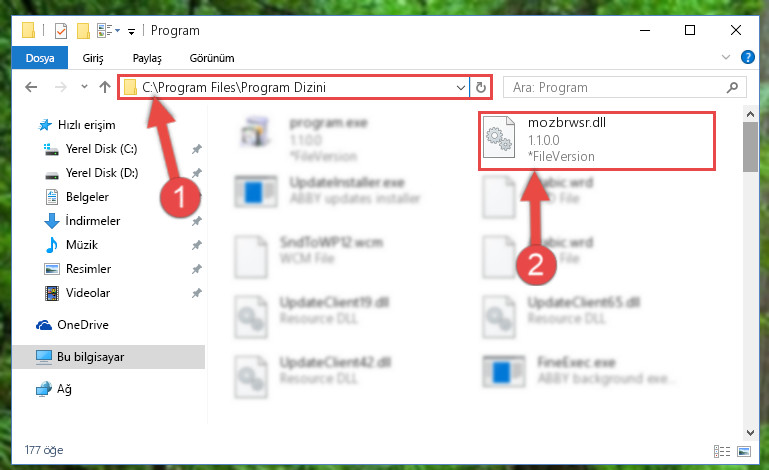The width and height of the screenshot is (769, 470).
Task: Click the Up one level arrow
Action: tap(104, 87)
